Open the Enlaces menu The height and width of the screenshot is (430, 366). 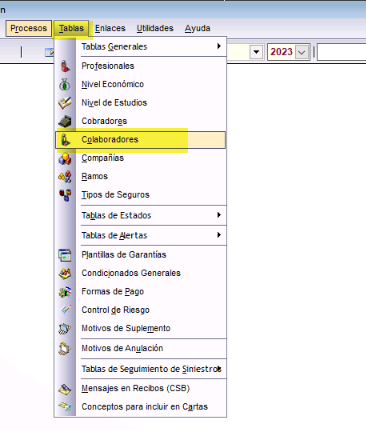110,28
